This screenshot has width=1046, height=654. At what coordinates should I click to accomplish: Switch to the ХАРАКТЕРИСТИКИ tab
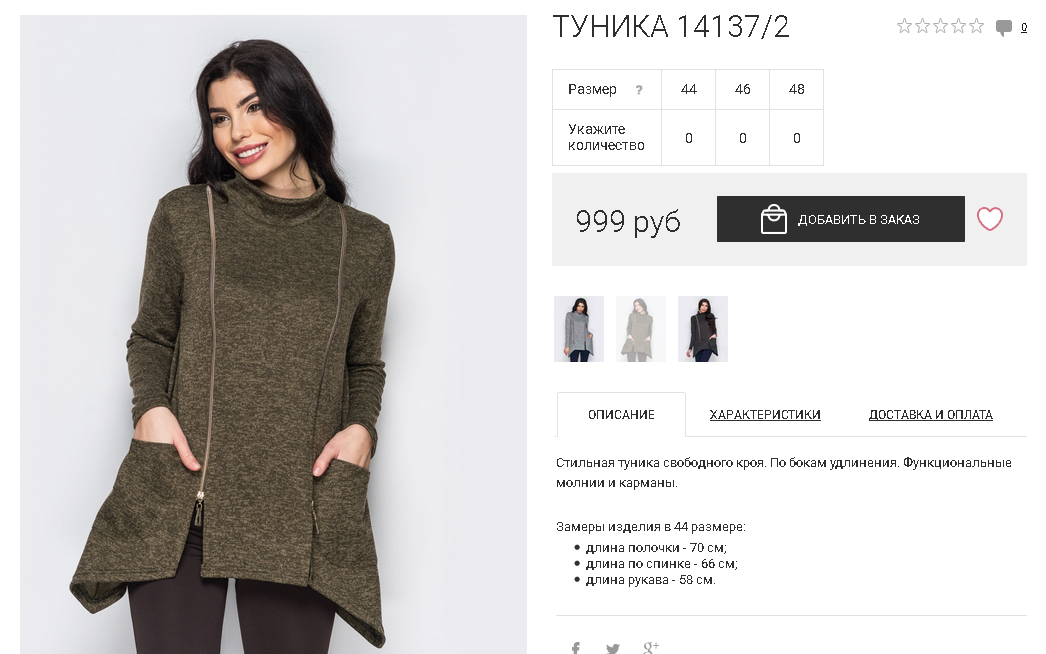(764, 414)
